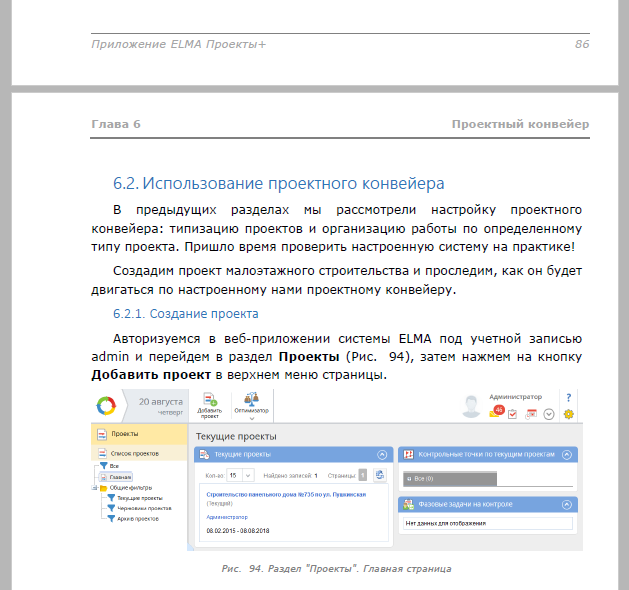Click page number 86 in footer
Screen dimensions: 629x590
(x=582, y=44)
